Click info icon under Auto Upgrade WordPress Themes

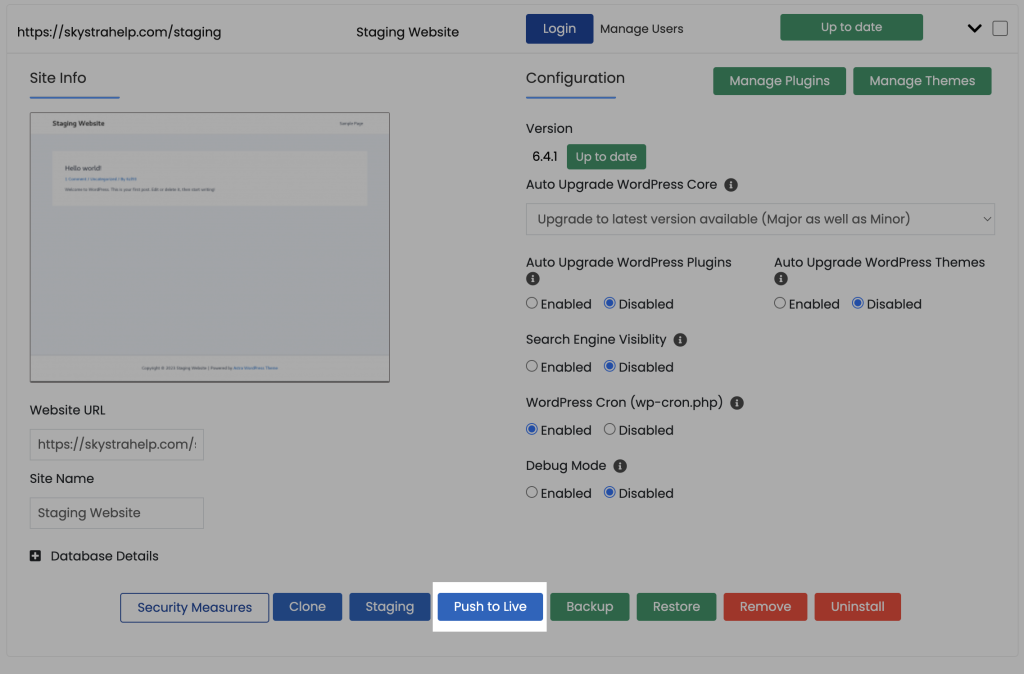(780, 279)
